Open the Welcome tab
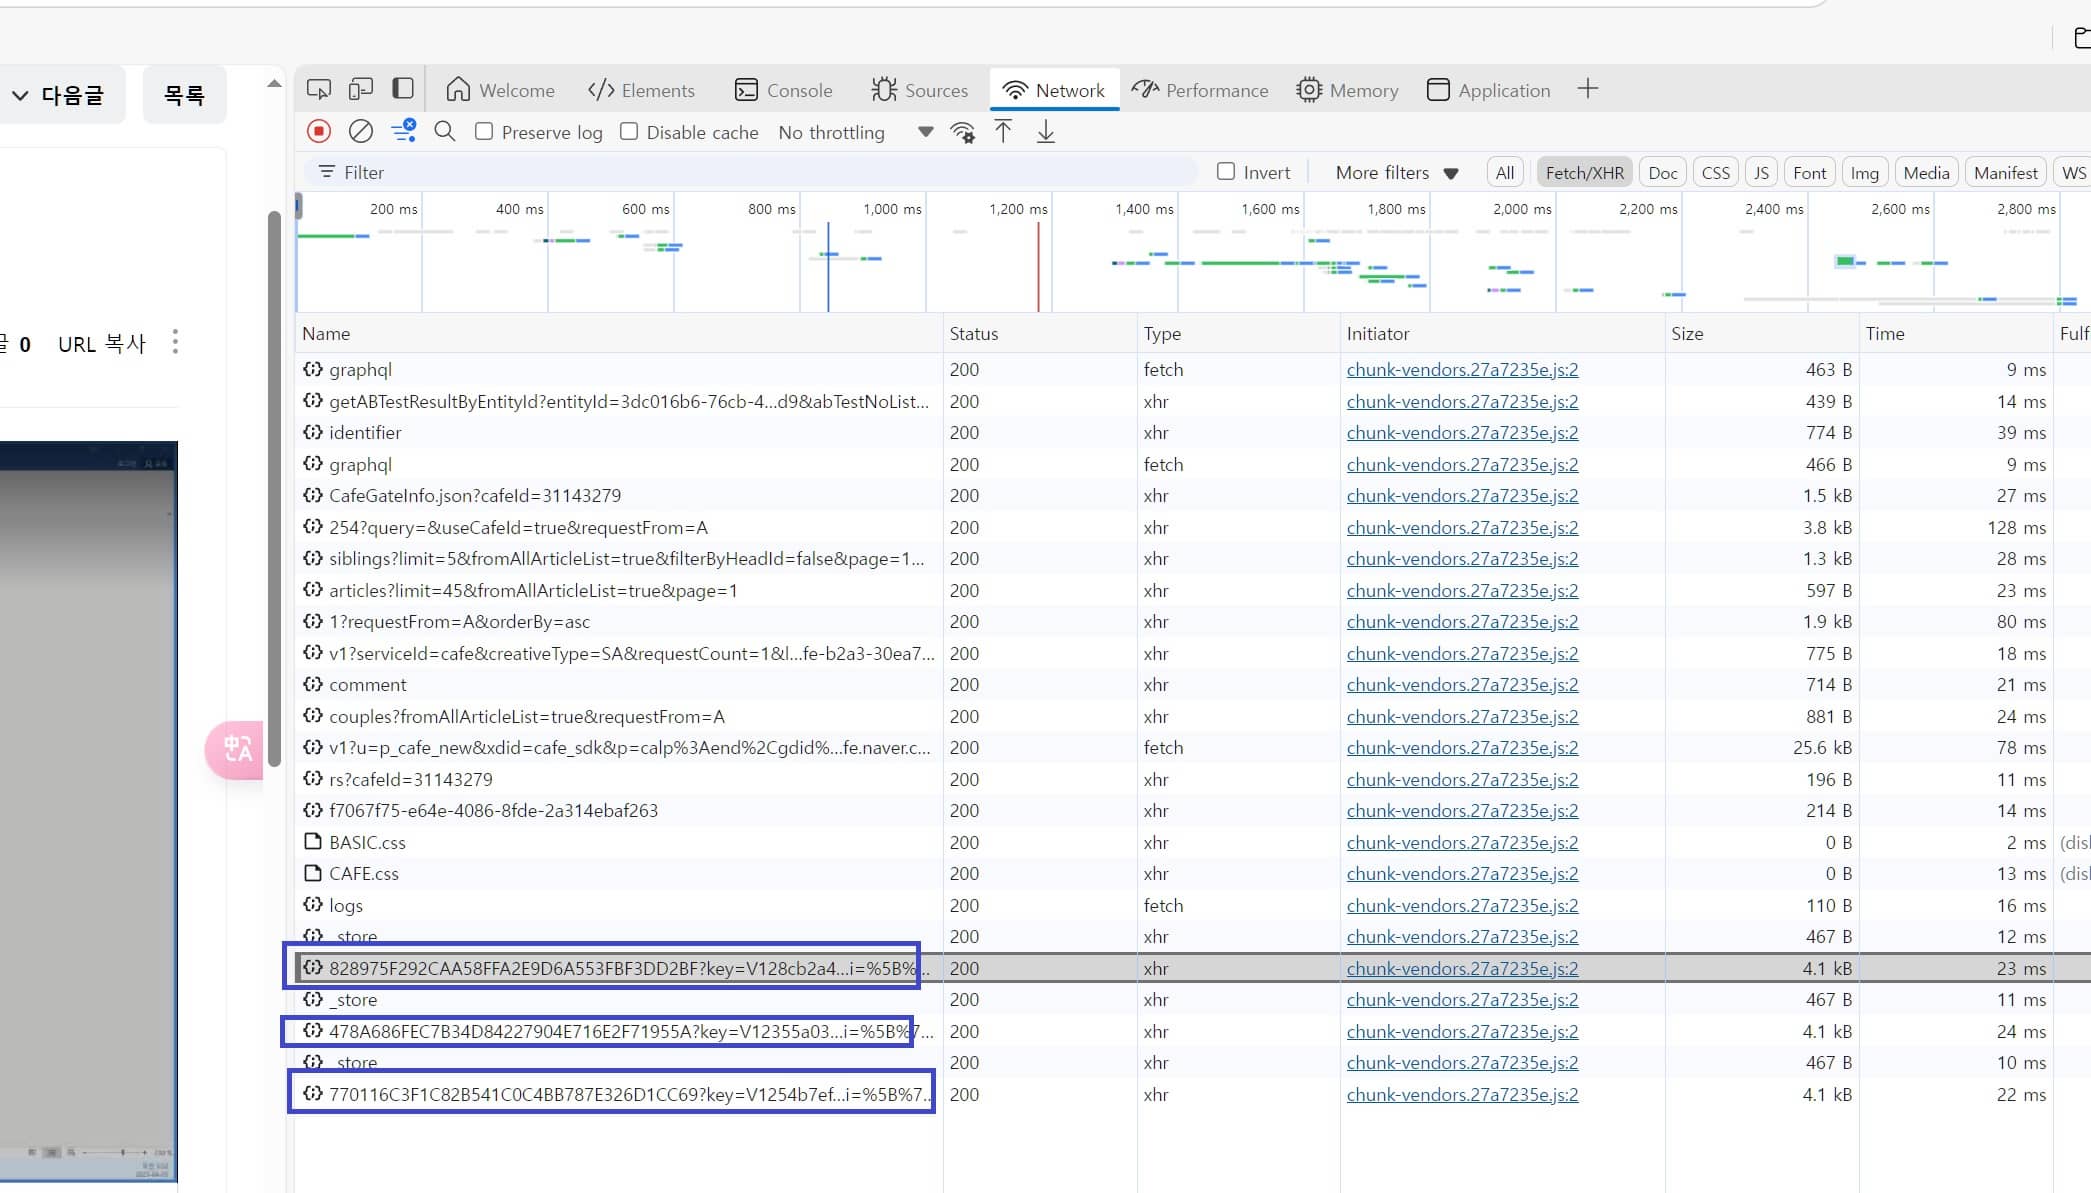 [500, 90]
